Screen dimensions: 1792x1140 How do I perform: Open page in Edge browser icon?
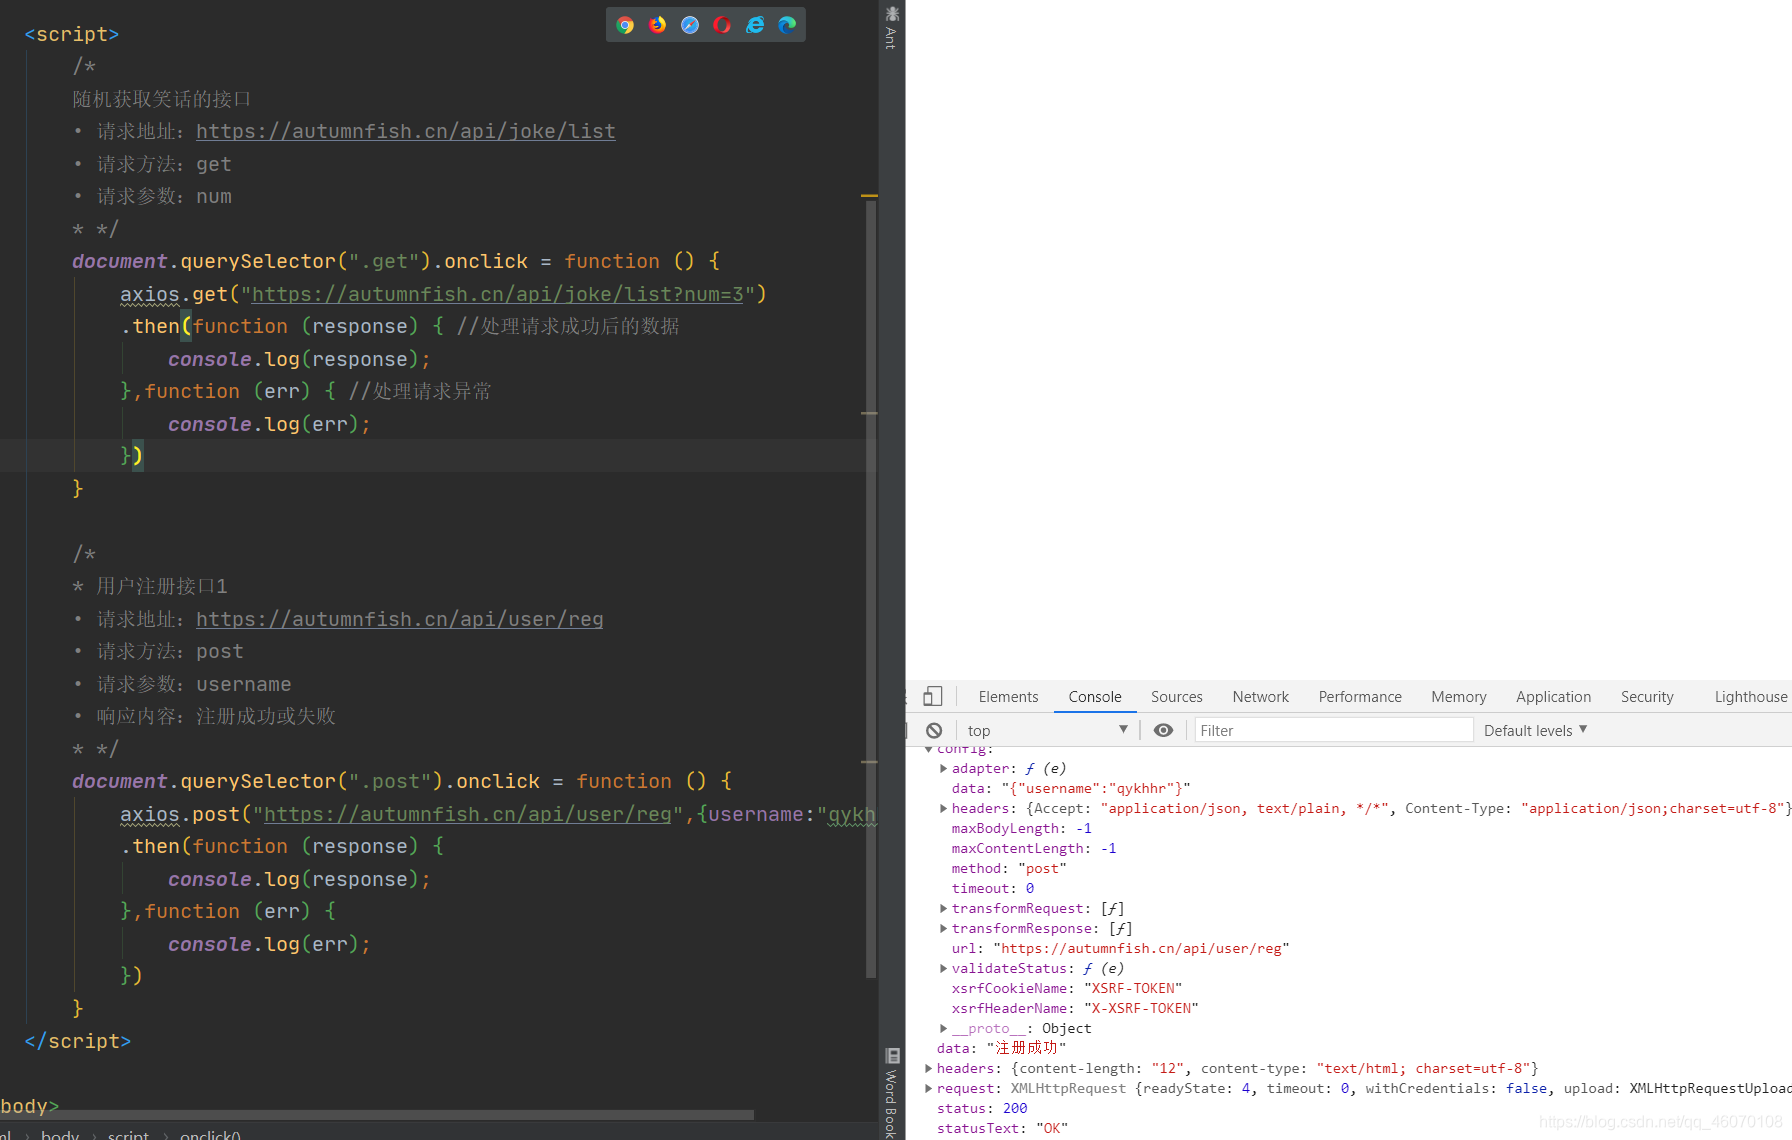(787, 25)
